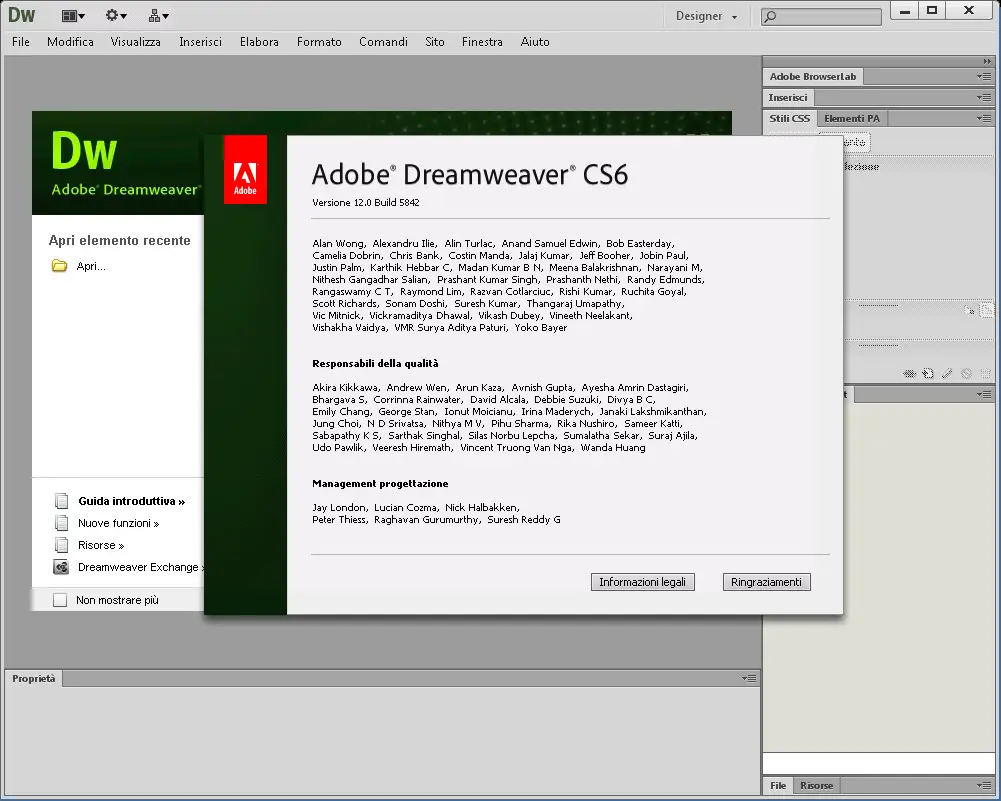Click the document icon beside Guida introduttiva

click(61, 501)
